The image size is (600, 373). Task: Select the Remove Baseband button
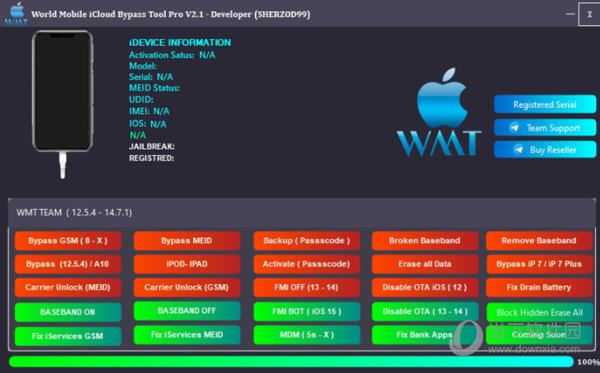coord(539,241)
